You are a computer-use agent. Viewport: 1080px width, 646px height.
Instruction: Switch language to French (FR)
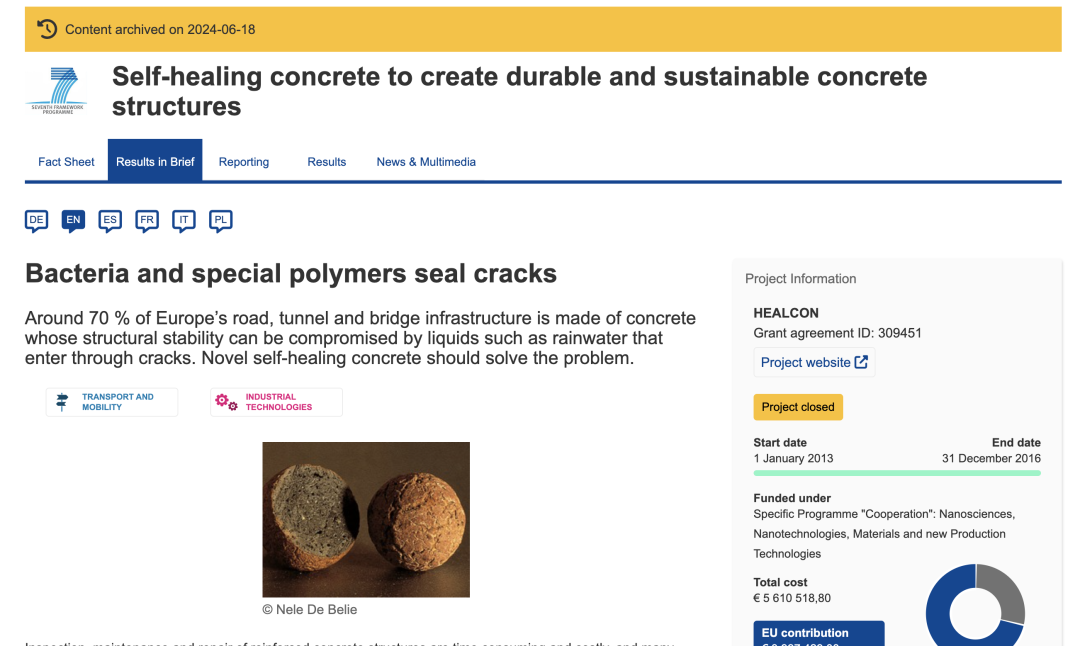tap(147, 220)
